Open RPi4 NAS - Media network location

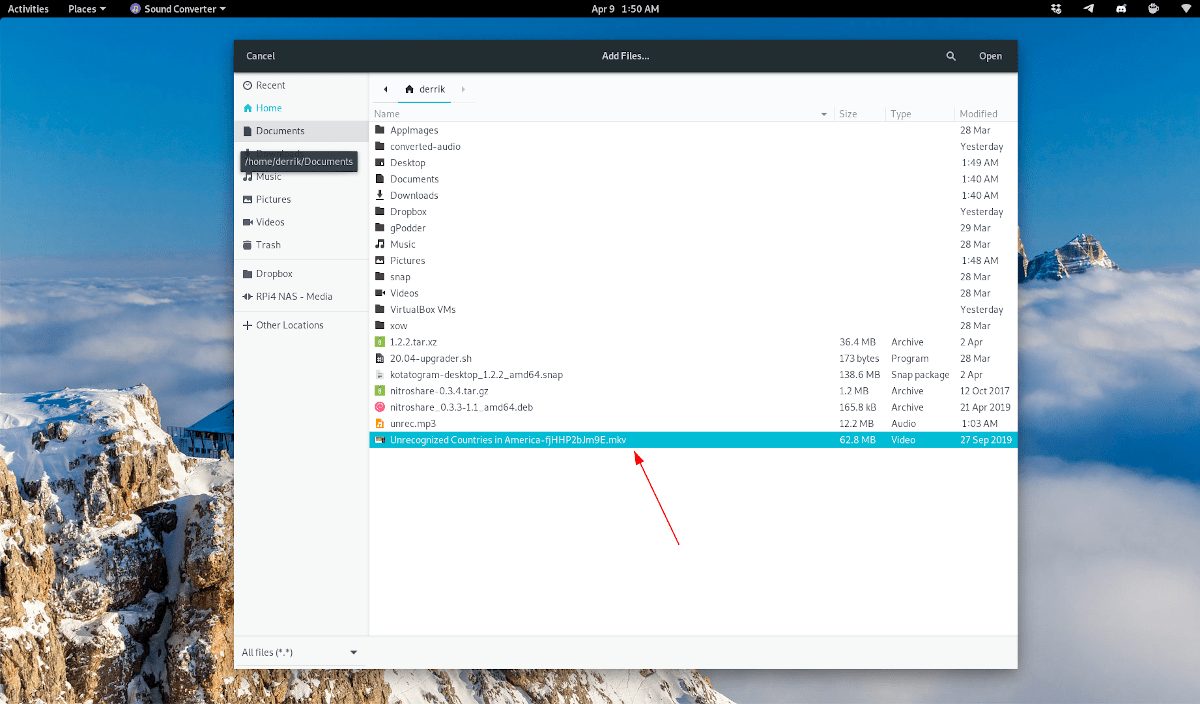click(x=292, y=296)
